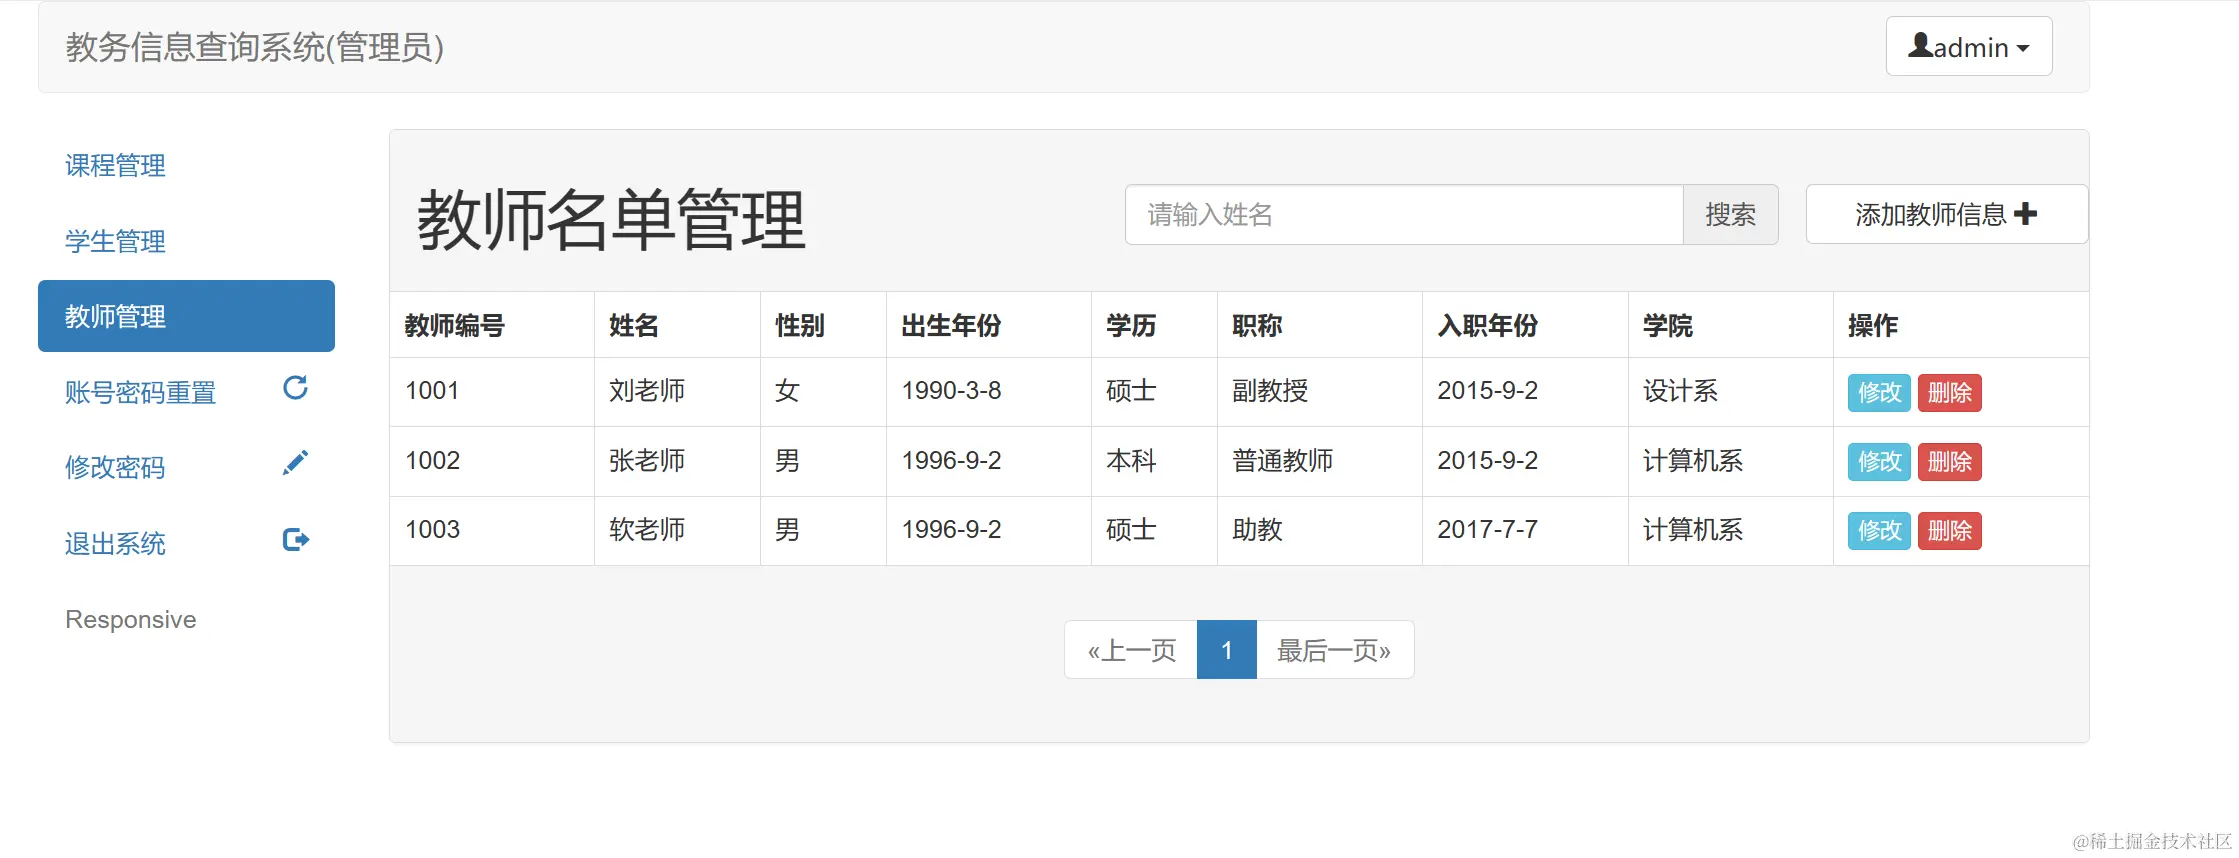Select page 1 in pagination
The height and width of the screenshot is (858, 2239).
coord(1226,650)
